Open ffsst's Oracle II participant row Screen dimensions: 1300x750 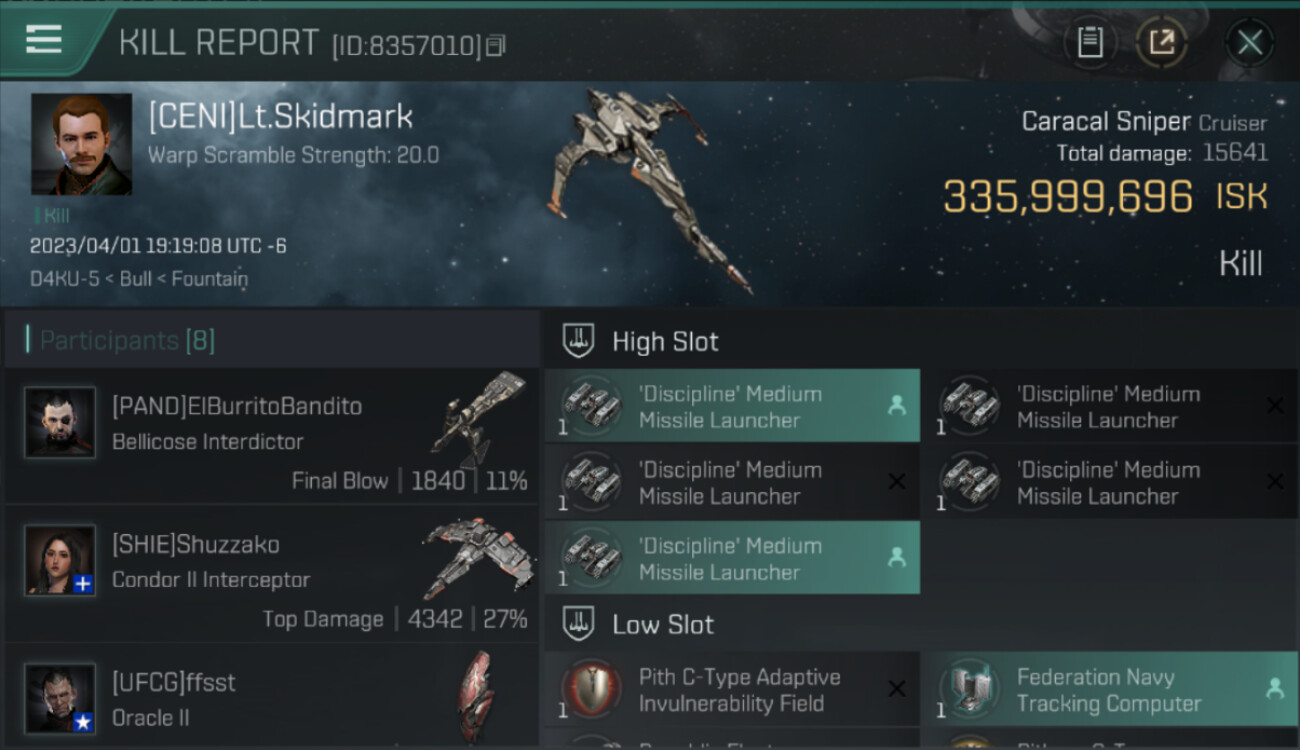pos(272,698)
